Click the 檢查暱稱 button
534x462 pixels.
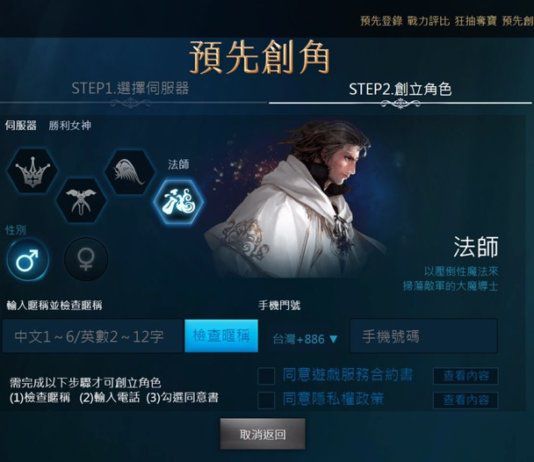coord(221,336)
